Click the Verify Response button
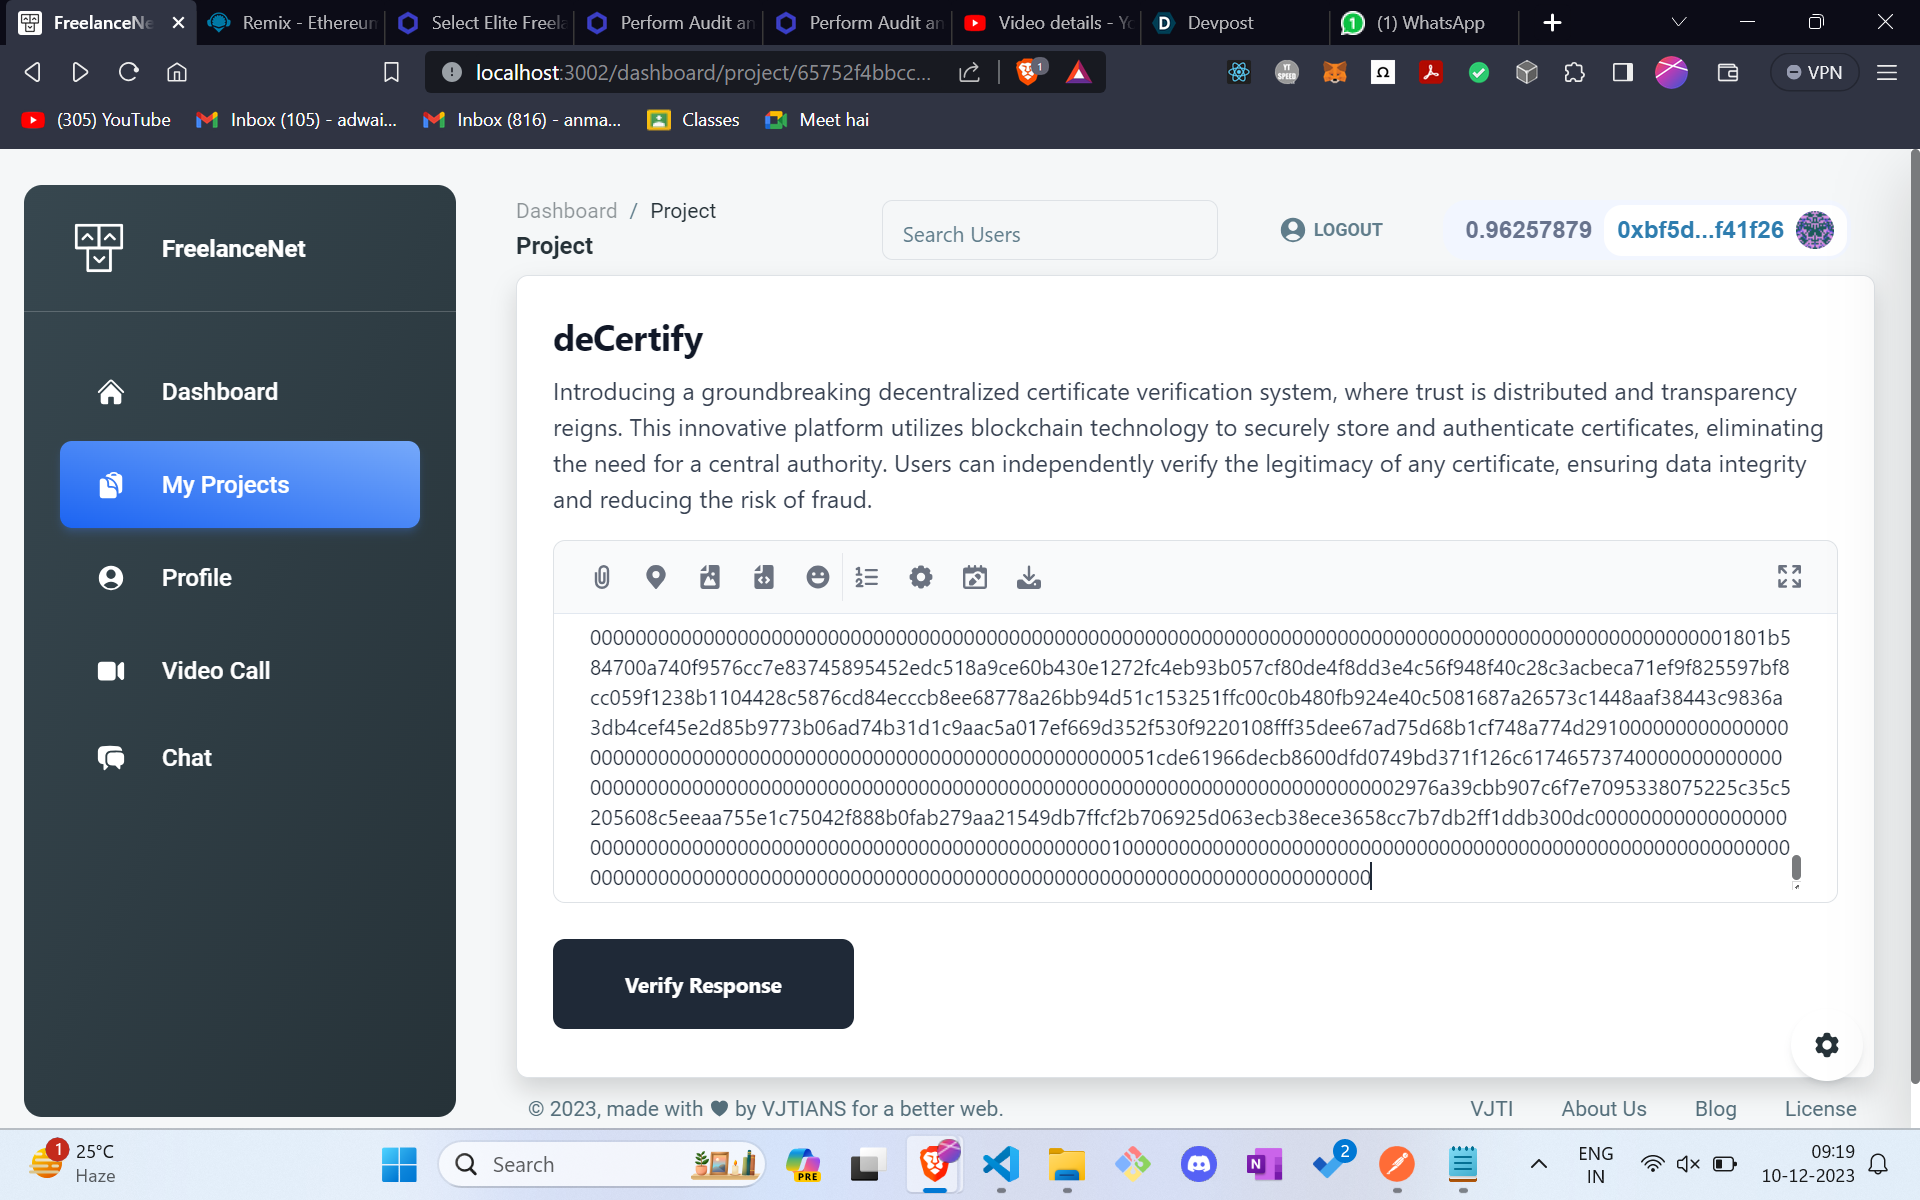Image resolution: width=1920 pixels, height=1200 pixels. 703,984
